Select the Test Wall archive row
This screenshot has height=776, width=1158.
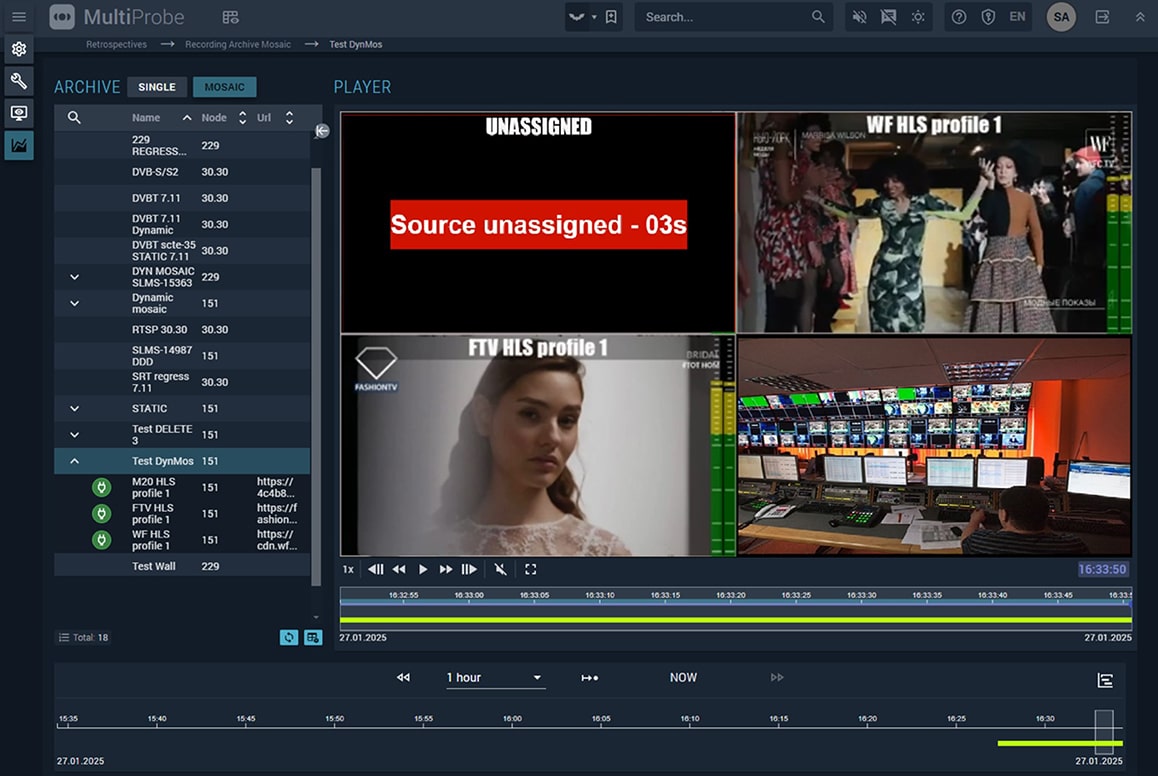tap(182, 566)
